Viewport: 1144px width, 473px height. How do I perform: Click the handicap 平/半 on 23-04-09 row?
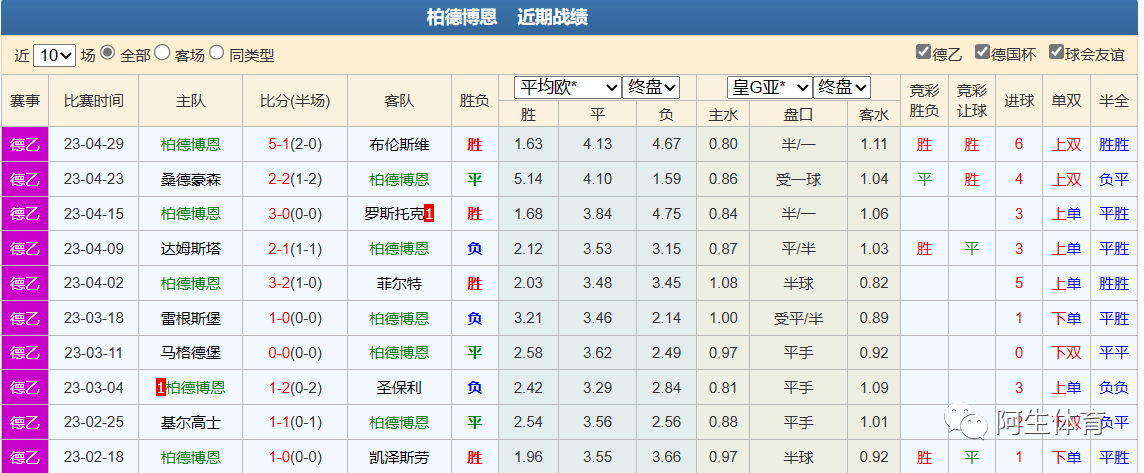798,249
